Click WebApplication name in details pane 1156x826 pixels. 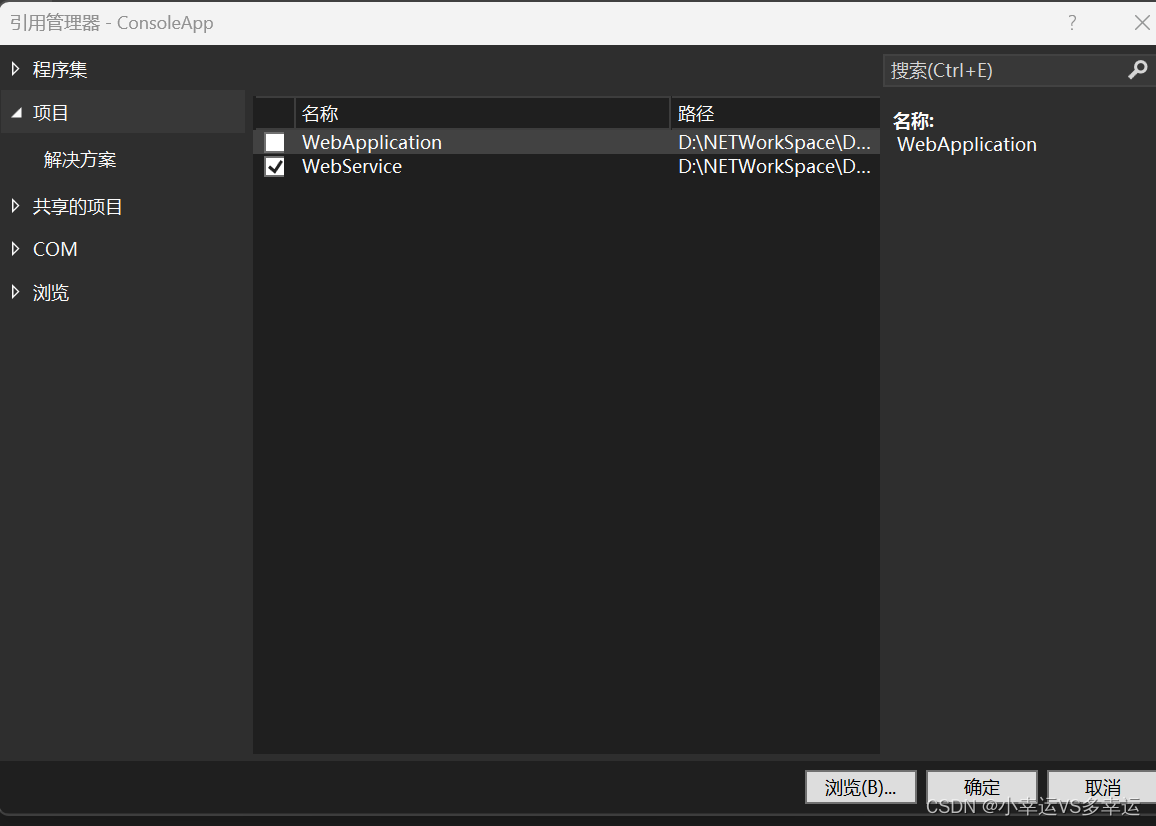coord(967,145)
